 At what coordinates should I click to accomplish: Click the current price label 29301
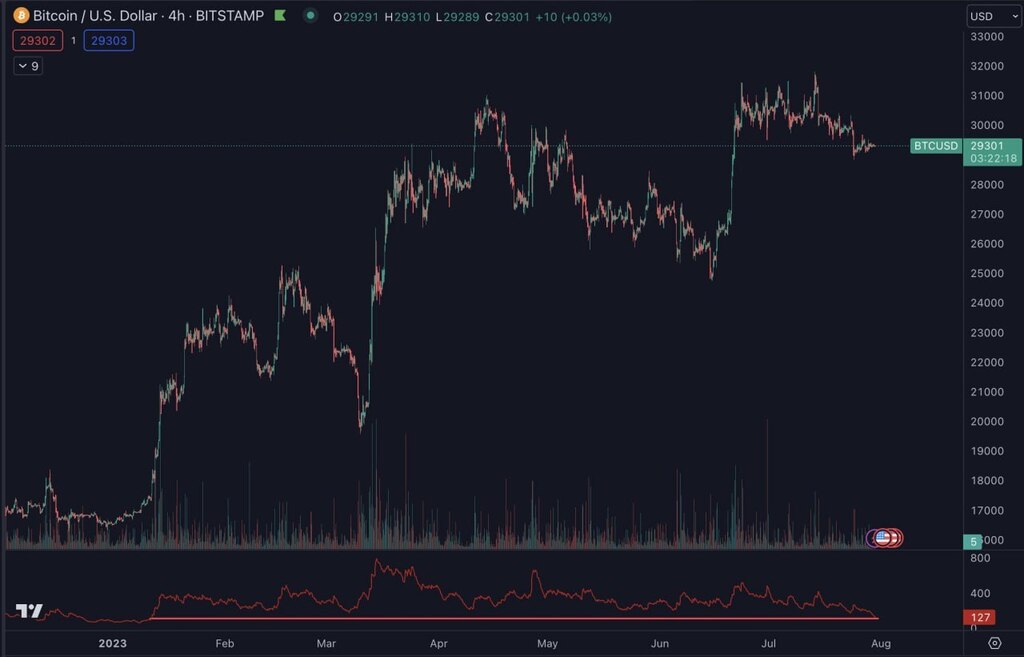987,146
